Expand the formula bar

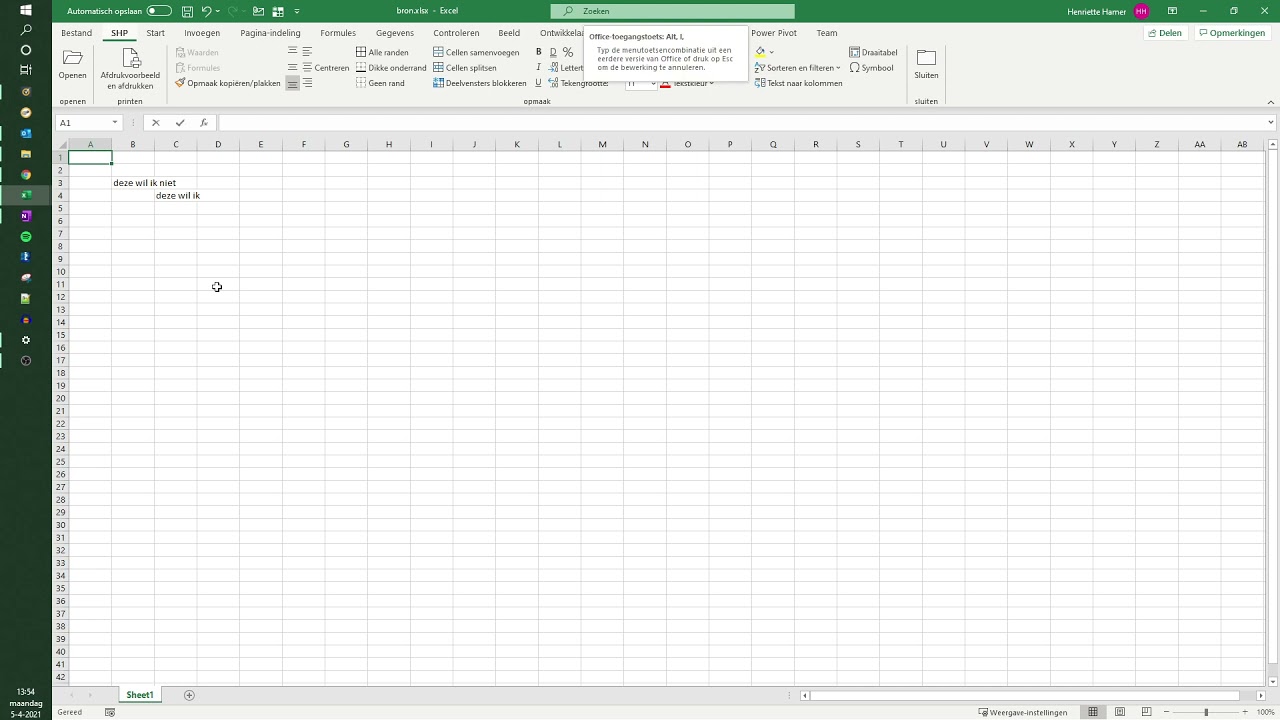click(x=1270, y=123)
